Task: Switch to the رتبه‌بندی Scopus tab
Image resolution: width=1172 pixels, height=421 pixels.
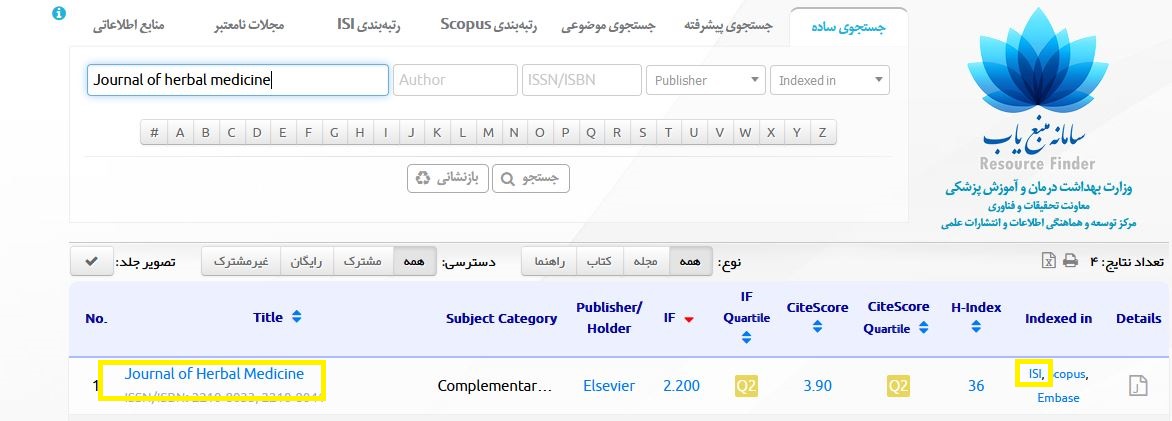Action: [489, 25]
